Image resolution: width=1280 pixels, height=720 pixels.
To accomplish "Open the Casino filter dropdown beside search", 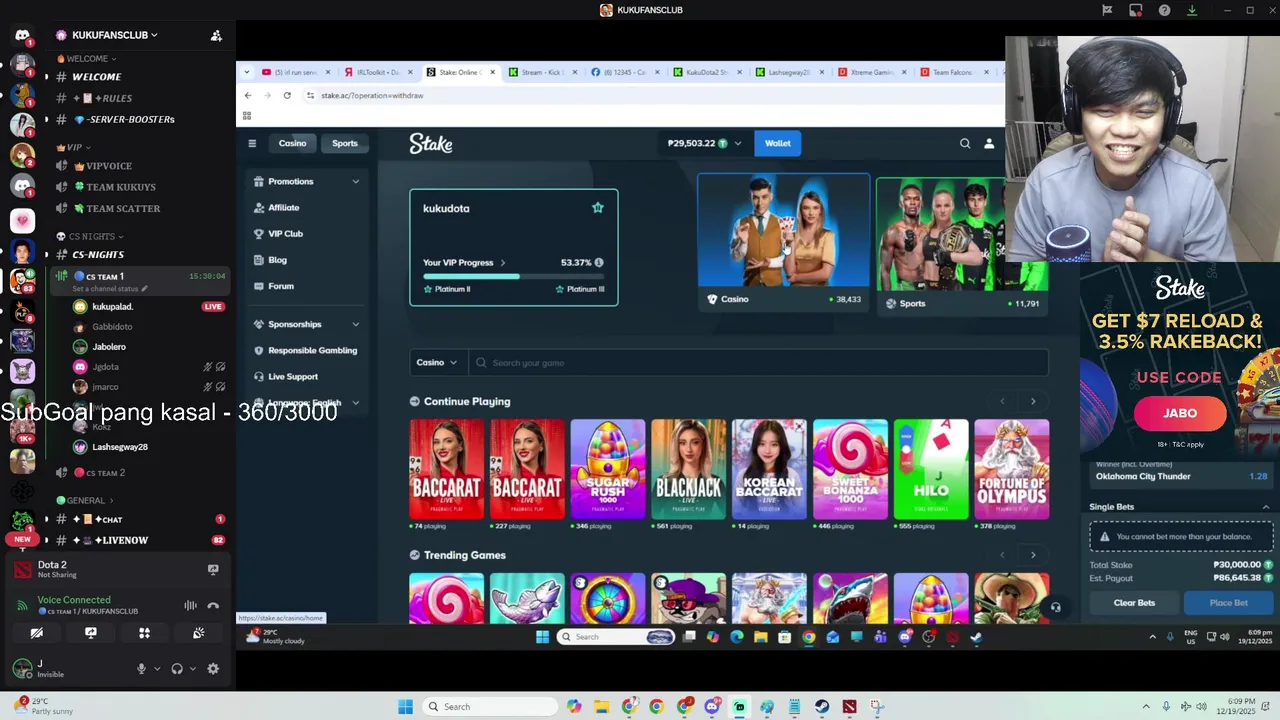I will coord(437,362).
